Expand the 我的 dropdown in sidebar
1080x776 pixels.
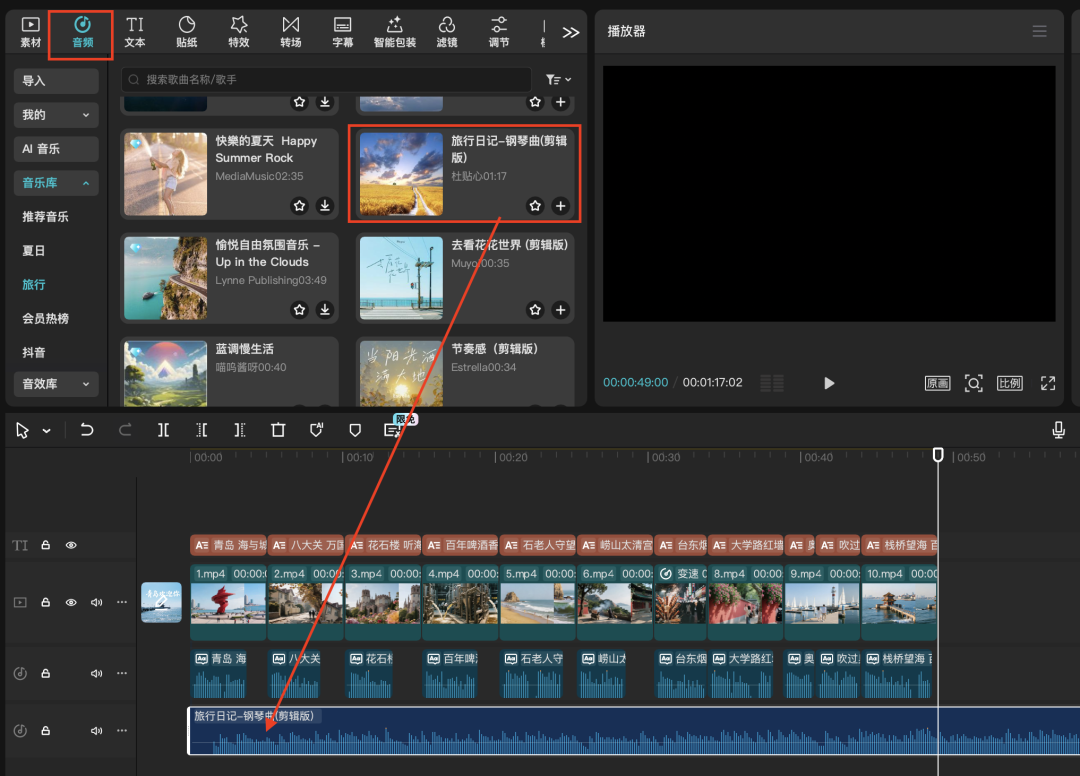coord(56,115)
